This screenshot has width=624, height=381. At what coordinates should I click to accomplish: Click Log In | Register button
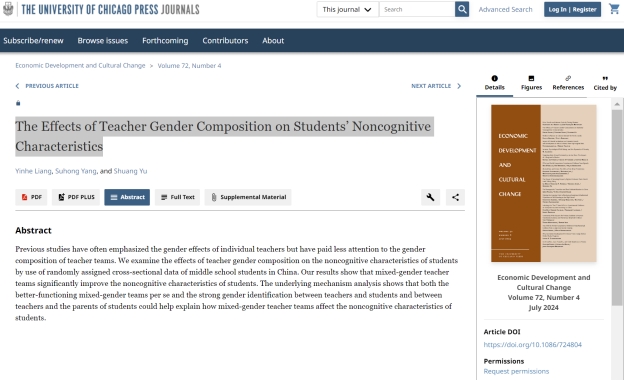pyautogui.click(x=572, y=9)
